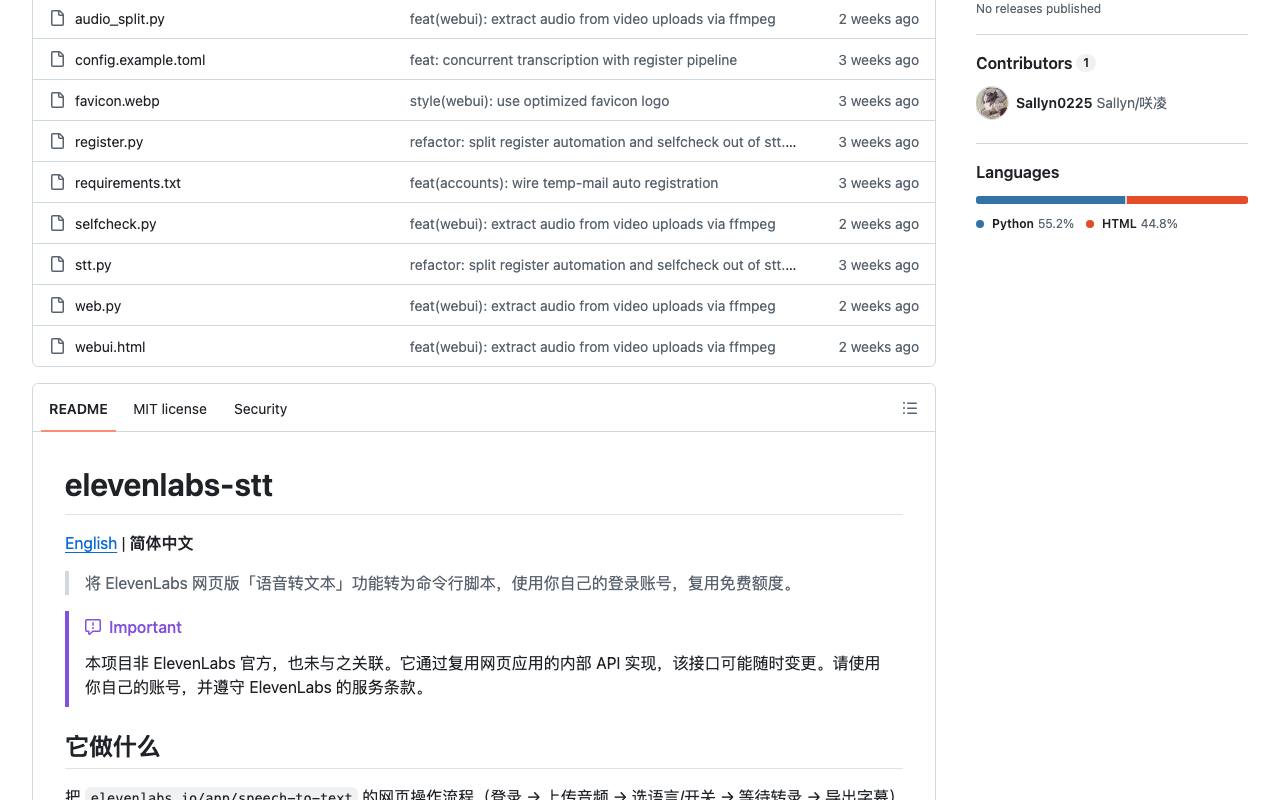The height and width of the screenshot is (800, 1280).
Task: Open the web.py file
Action: [98, 306]
